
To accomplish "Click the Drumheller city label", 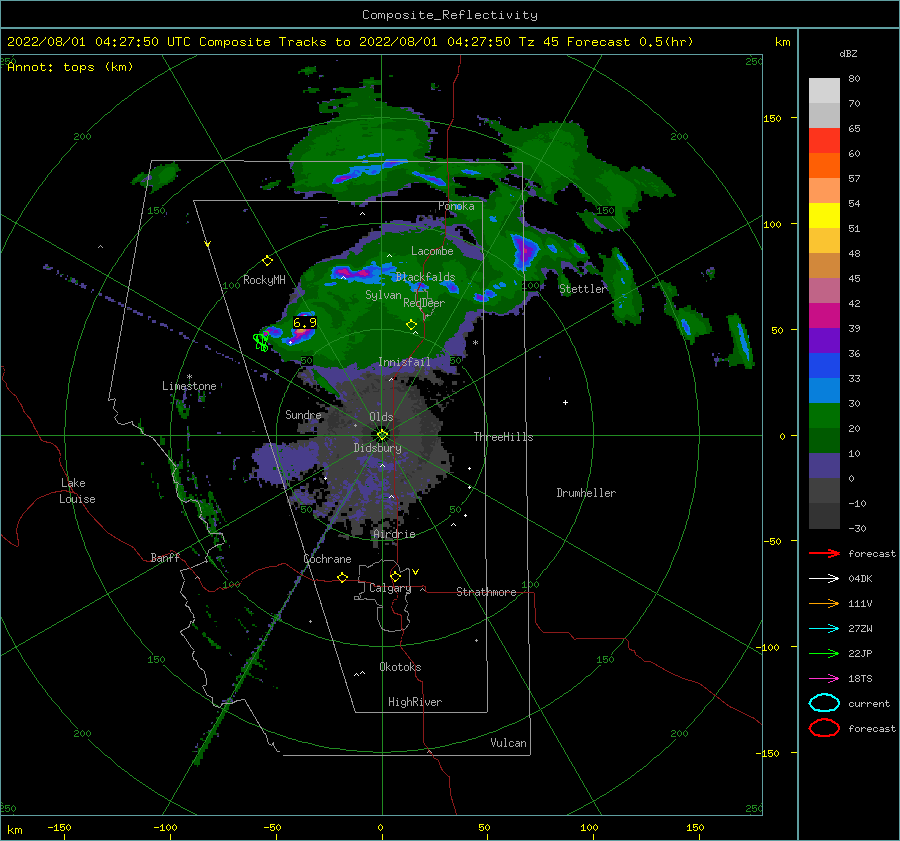I will [586, 493].
